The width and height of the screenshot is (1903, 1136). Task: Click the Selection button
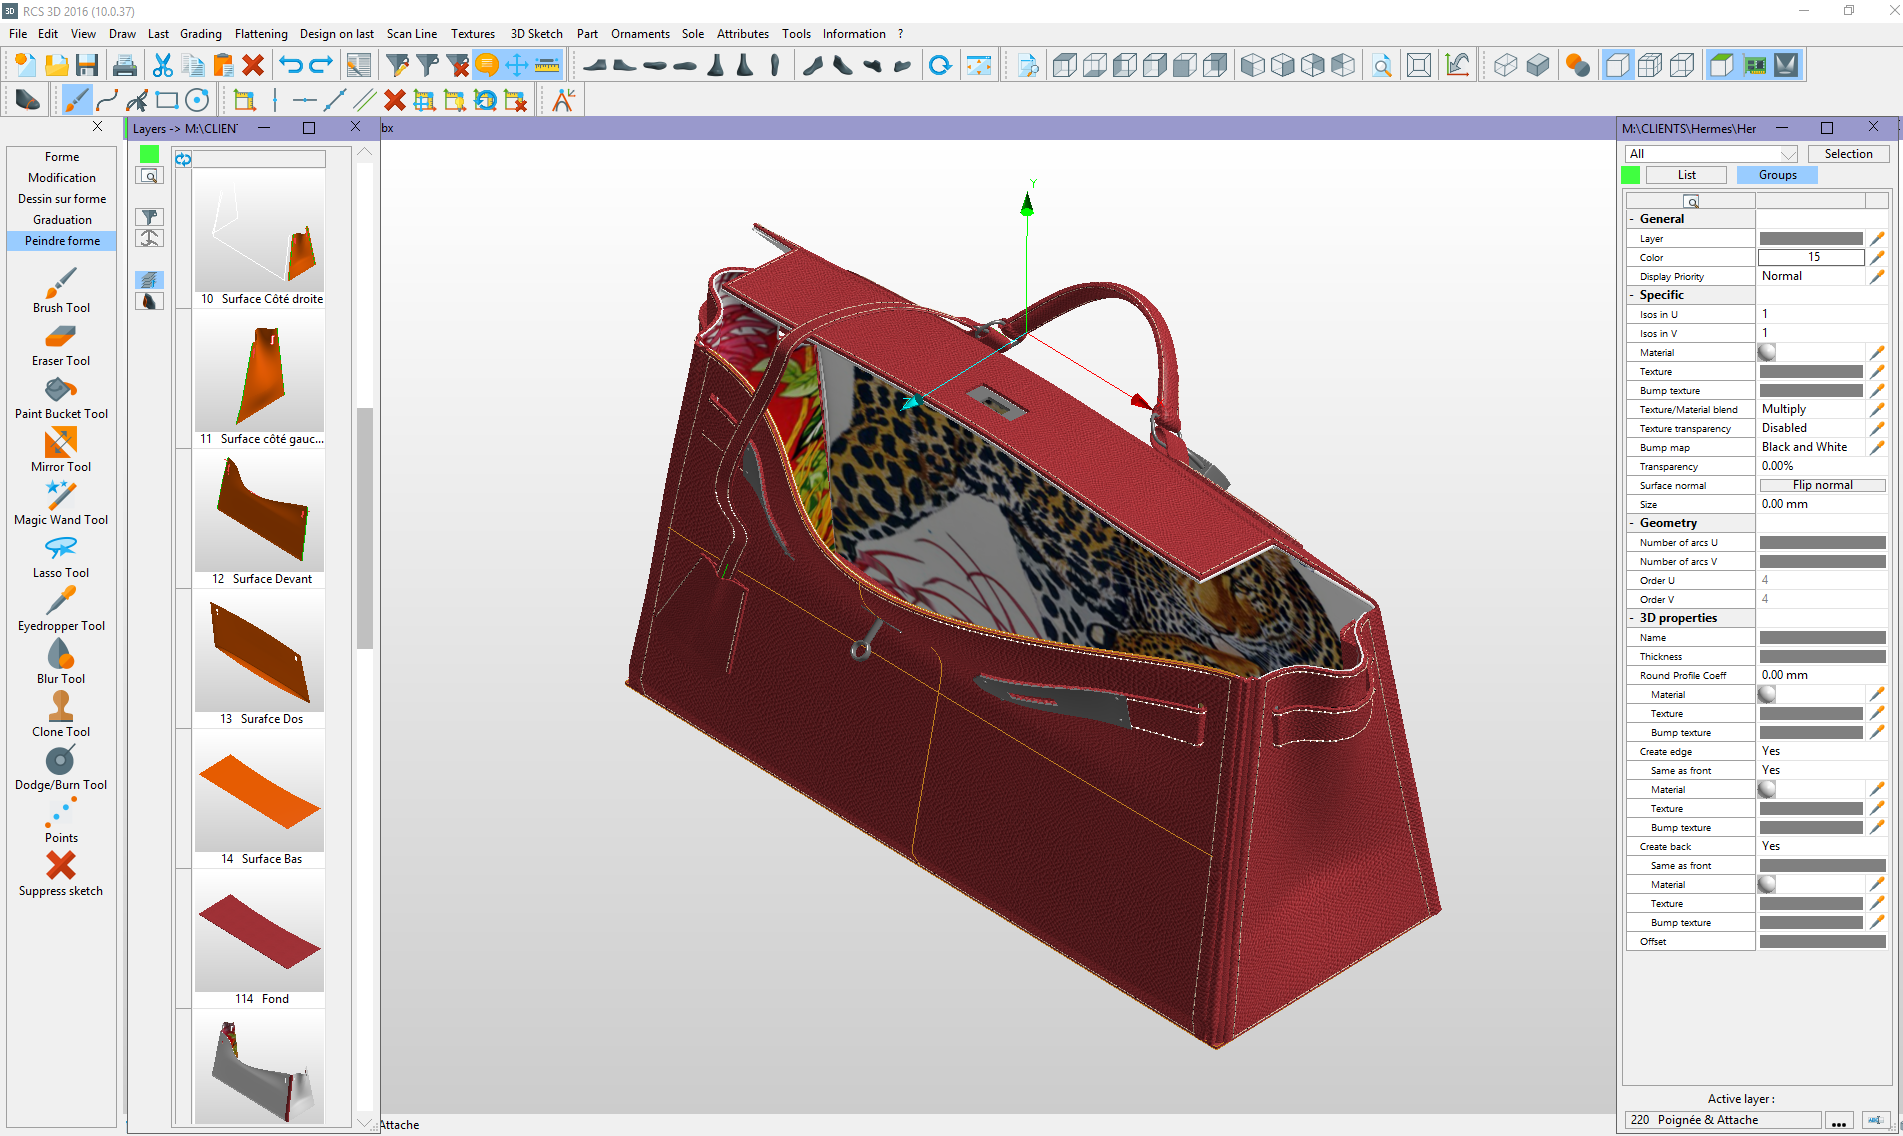(1847, 153)
